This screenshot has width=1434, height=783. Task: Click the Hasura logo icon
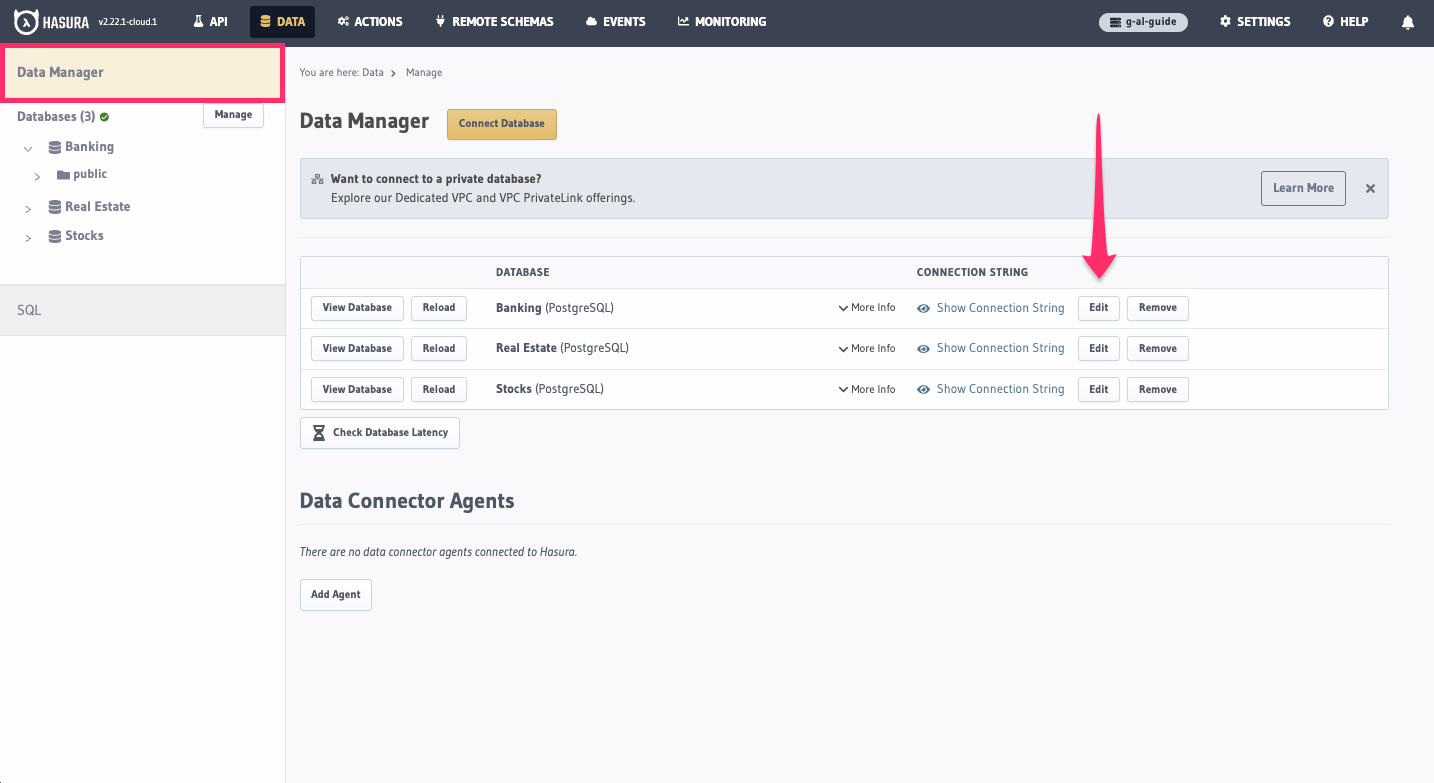coord(26,21)
